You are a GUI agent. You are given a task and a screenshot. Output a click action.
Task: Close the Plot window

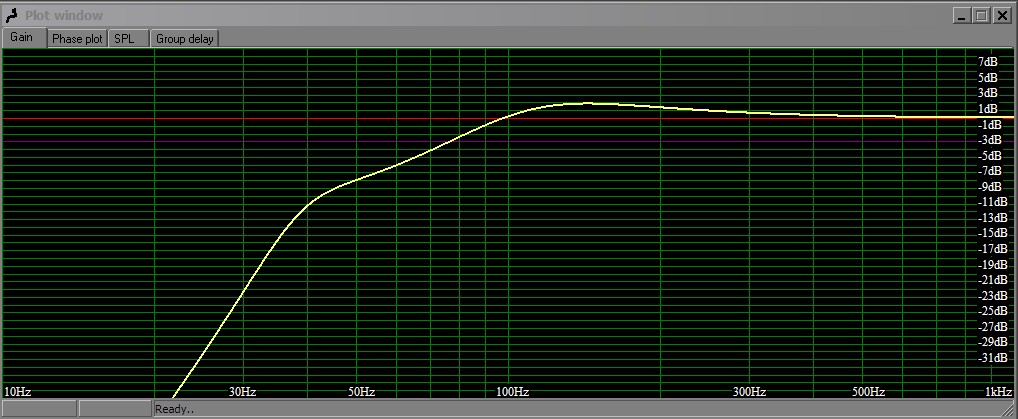click(x=1002, y=16)
